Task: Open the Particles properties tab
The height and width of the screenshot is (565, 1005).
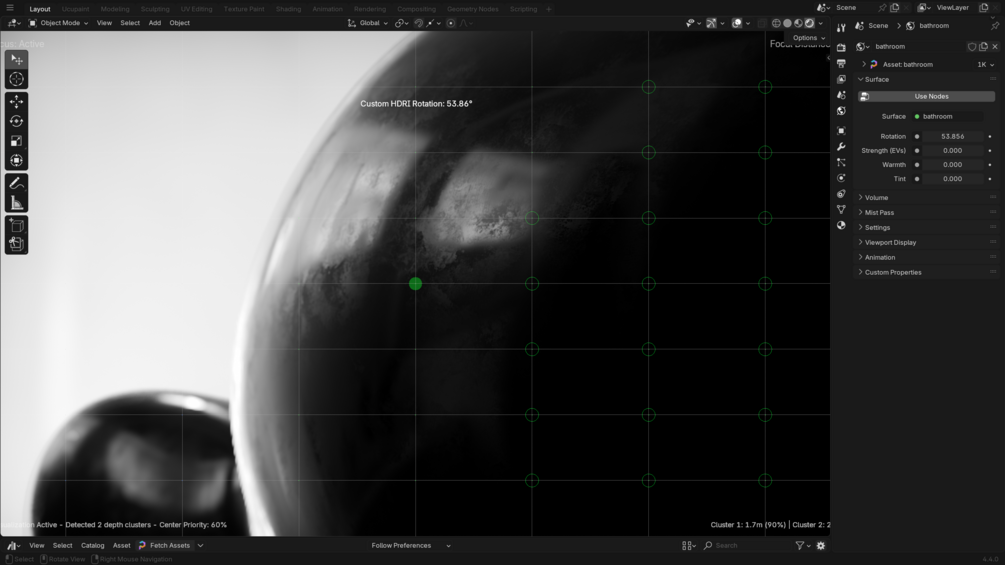Action: [x=842, y=163]
